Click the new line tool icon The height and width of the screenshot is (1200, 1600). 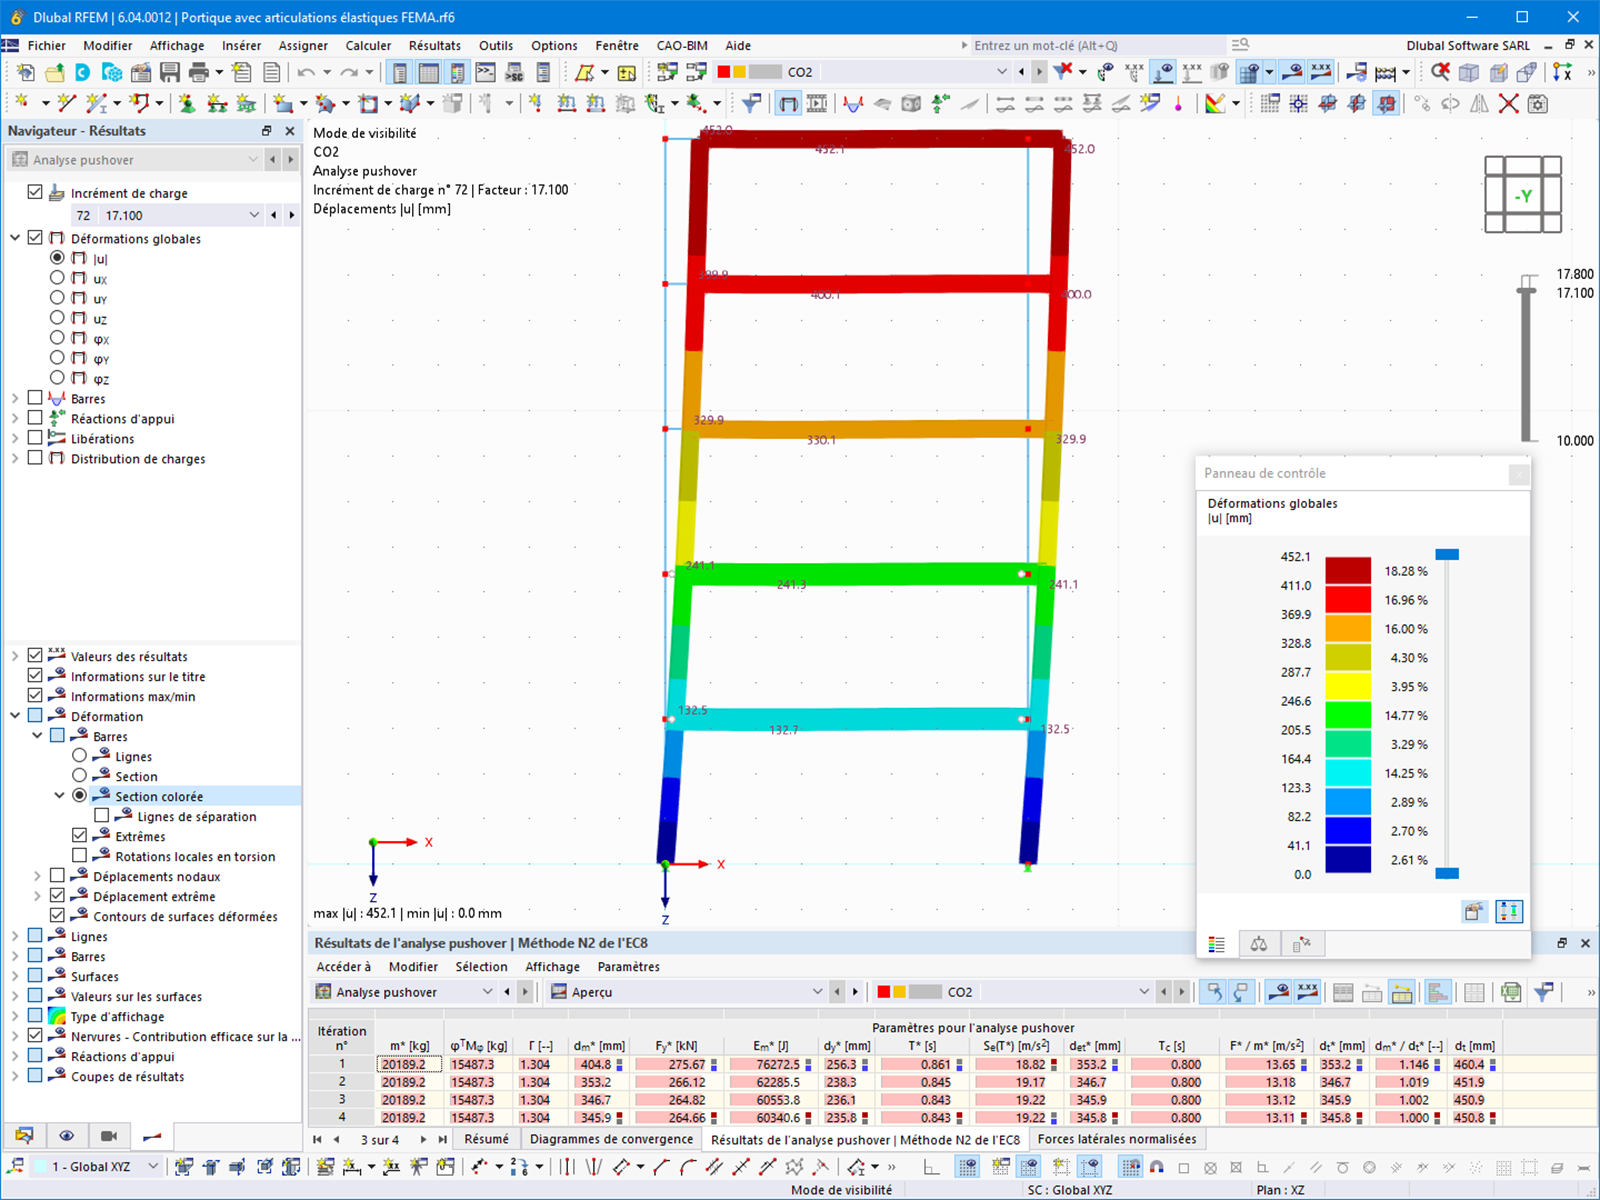pyautogui.click(x=67, y=103)
